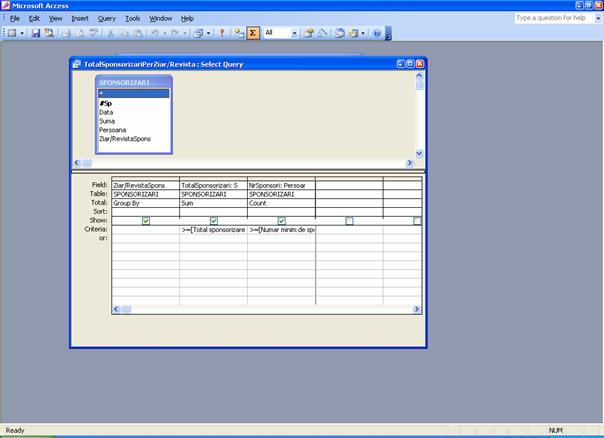Open the Tools menu
Viewport: 604px width, 438px height.
(x=132, y=18)
